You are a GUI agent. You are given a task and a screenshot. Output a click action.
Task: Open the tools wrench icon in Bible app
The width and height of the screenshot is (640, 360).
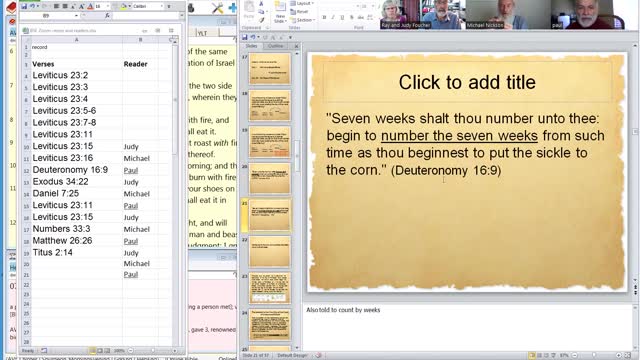coord(217,7)
